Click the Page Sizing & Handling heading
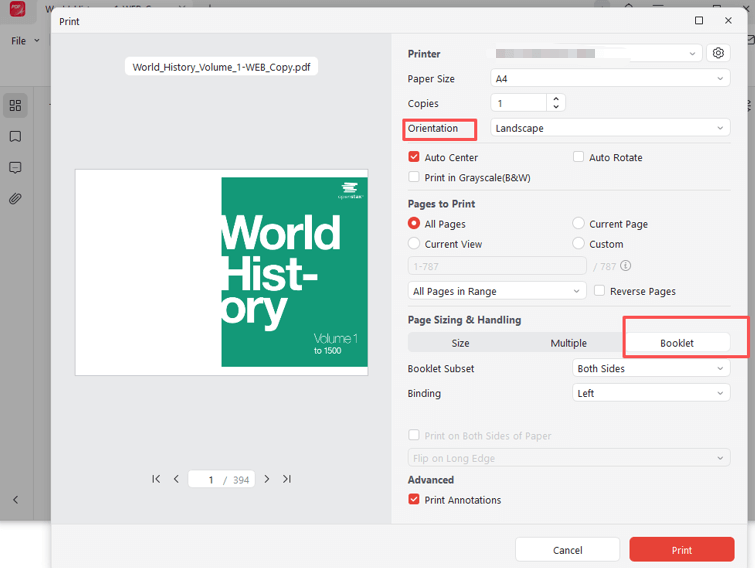This screenshot has width=755, height=568. [464, 320]
